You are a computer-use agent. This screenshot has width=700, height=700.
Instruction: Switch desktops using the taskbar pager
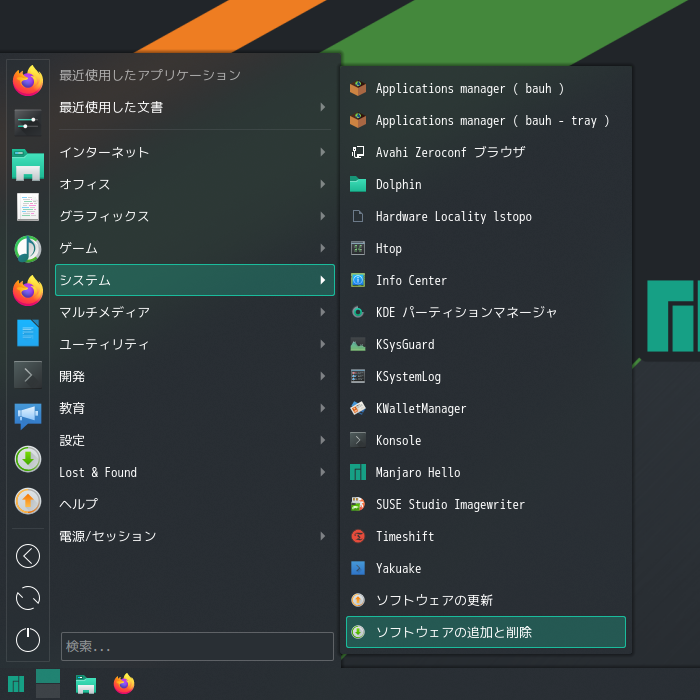pos(48,683)
